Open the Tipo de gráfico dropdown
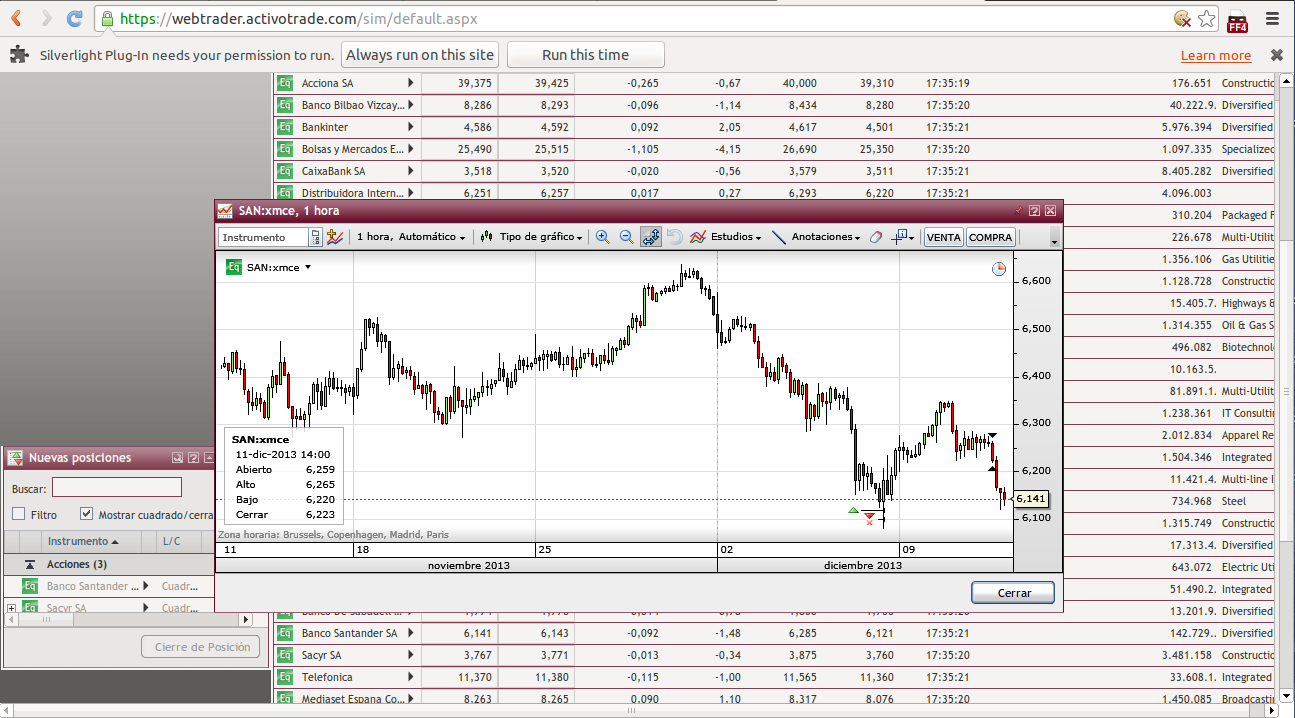Viewport: 1295px width, 718px height. point(541,237)
